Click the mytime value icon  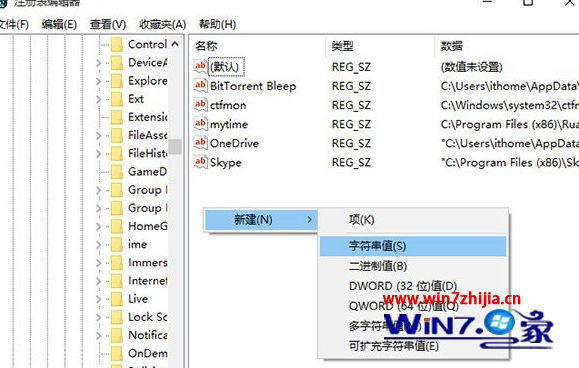tap(201, 124)
